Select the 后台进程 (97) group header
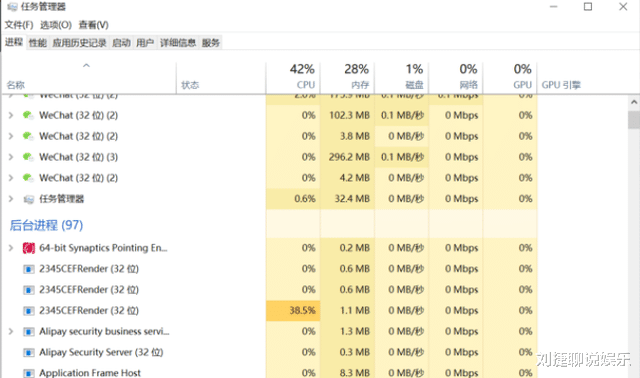 46,225
